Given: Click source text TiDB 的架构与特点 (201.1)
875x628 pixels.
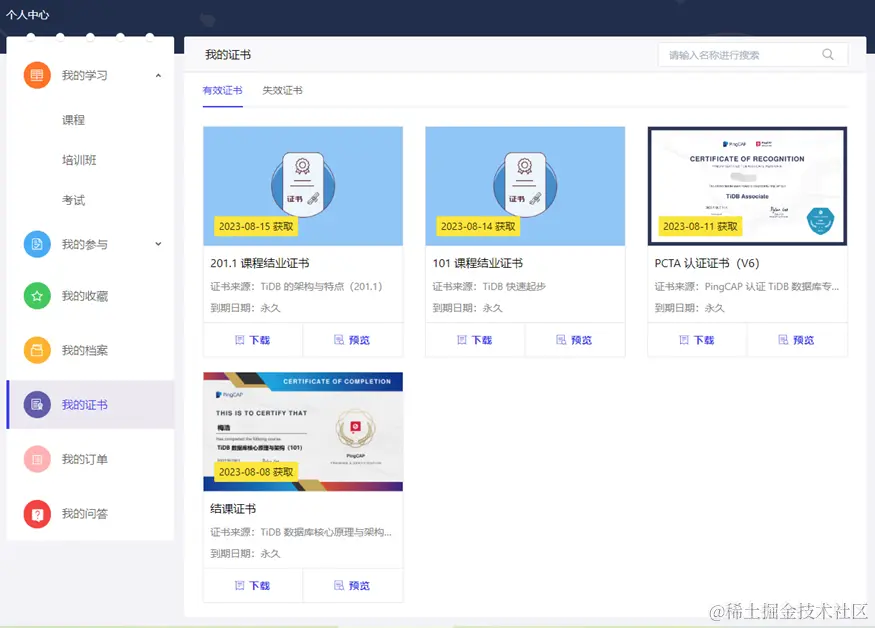Looking at the screenshot, I should click(321, 286).
